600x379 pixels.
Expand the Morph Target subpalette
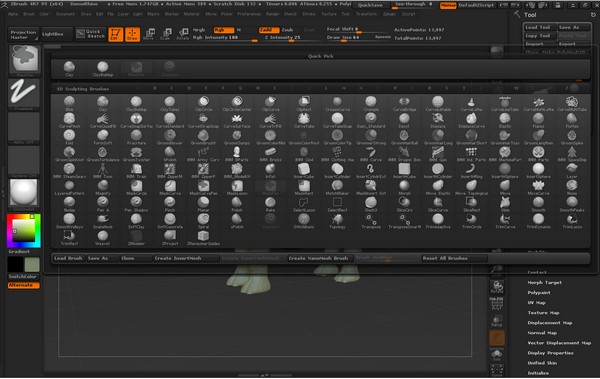[x=544, y=283]
